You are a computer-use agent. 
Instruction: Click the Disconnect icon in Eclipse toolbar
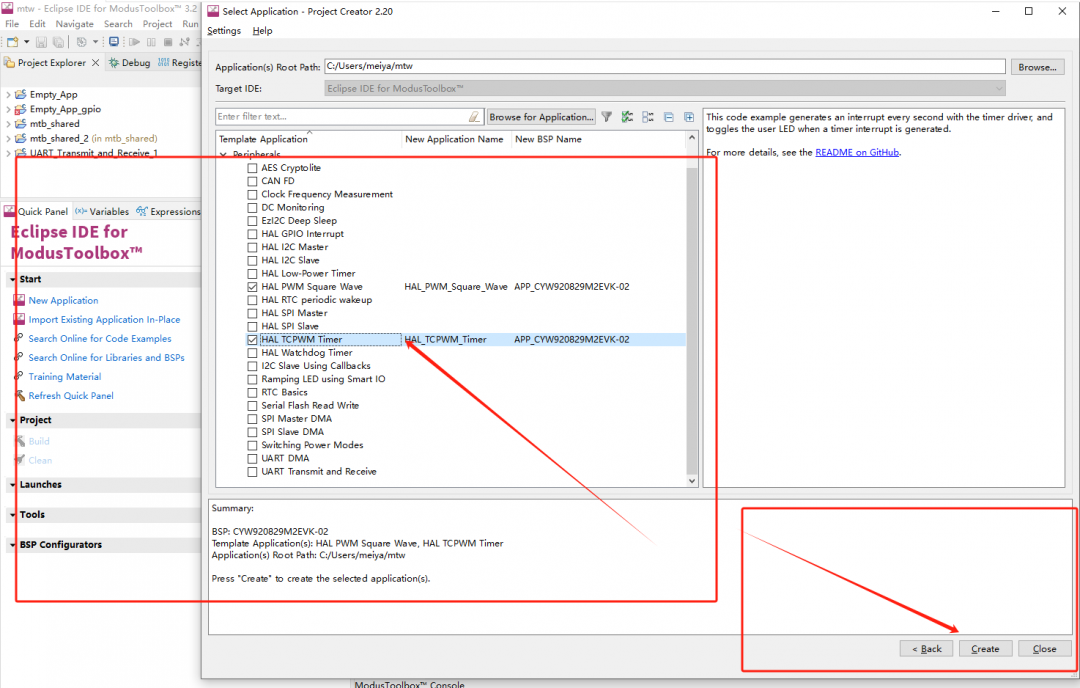pyautogui.click(x=185, y=42)
